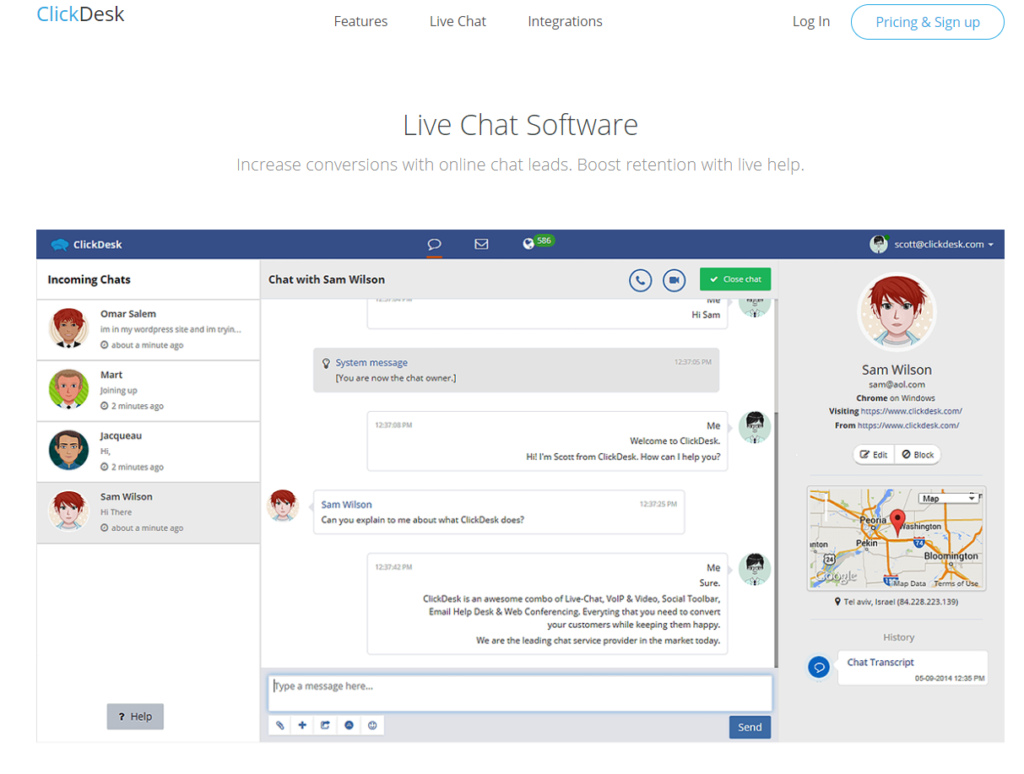Click the Chat Transcript history bubble icon

pos(819,667)
